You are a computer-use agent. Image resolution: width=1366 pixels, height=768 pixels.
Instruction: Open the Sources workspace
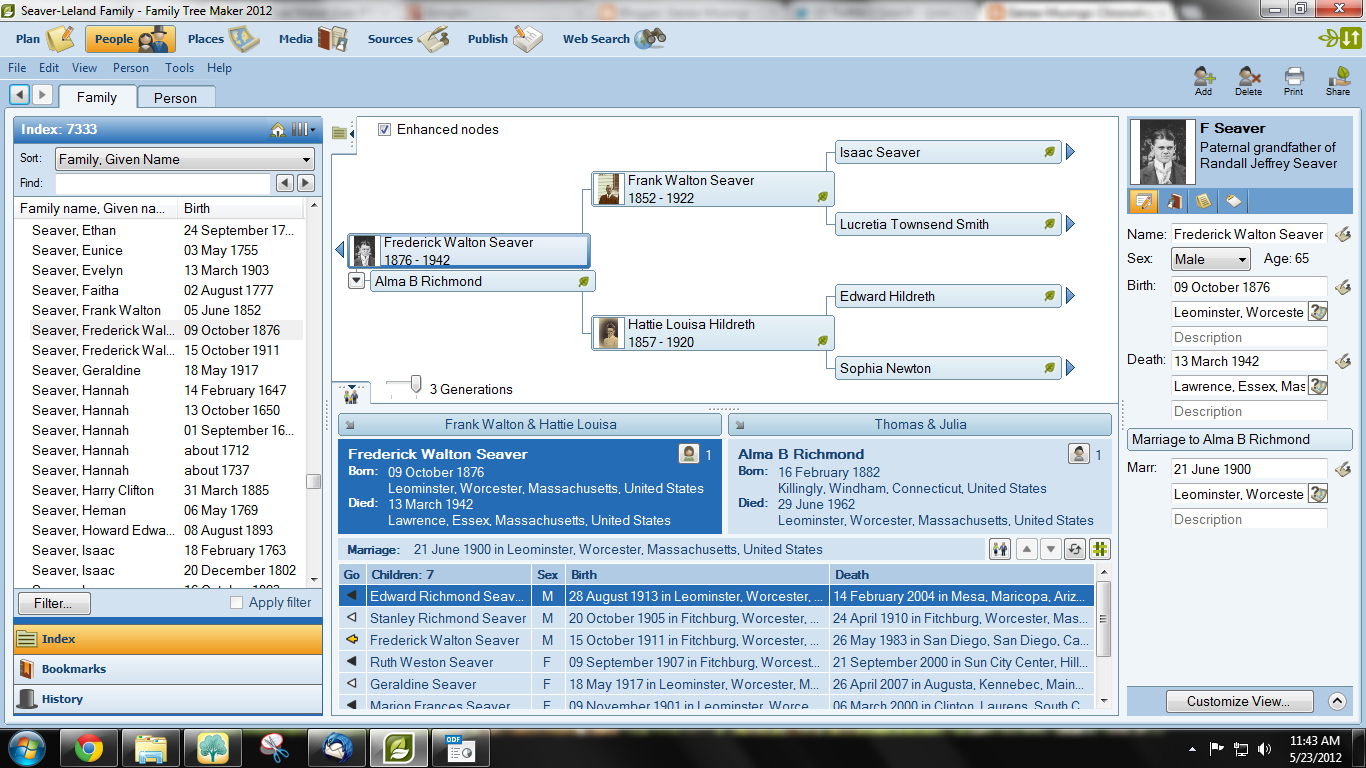407,39
